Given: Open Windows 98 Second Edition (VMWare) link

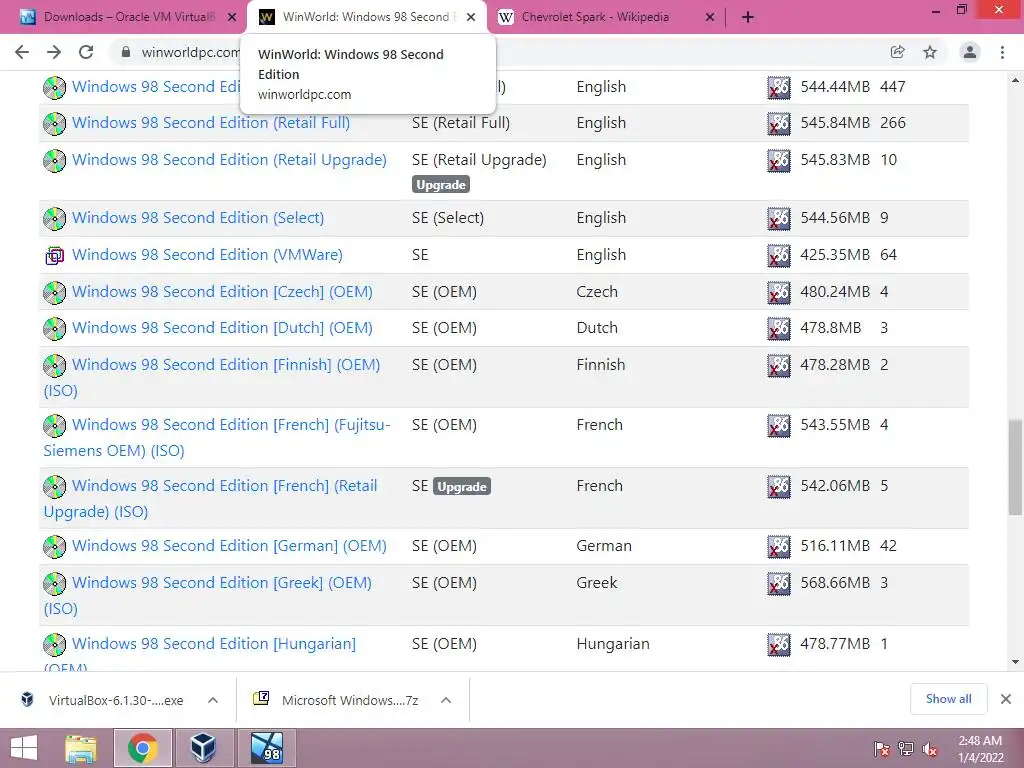Looking at the screenshot, I should pos(207,255).
